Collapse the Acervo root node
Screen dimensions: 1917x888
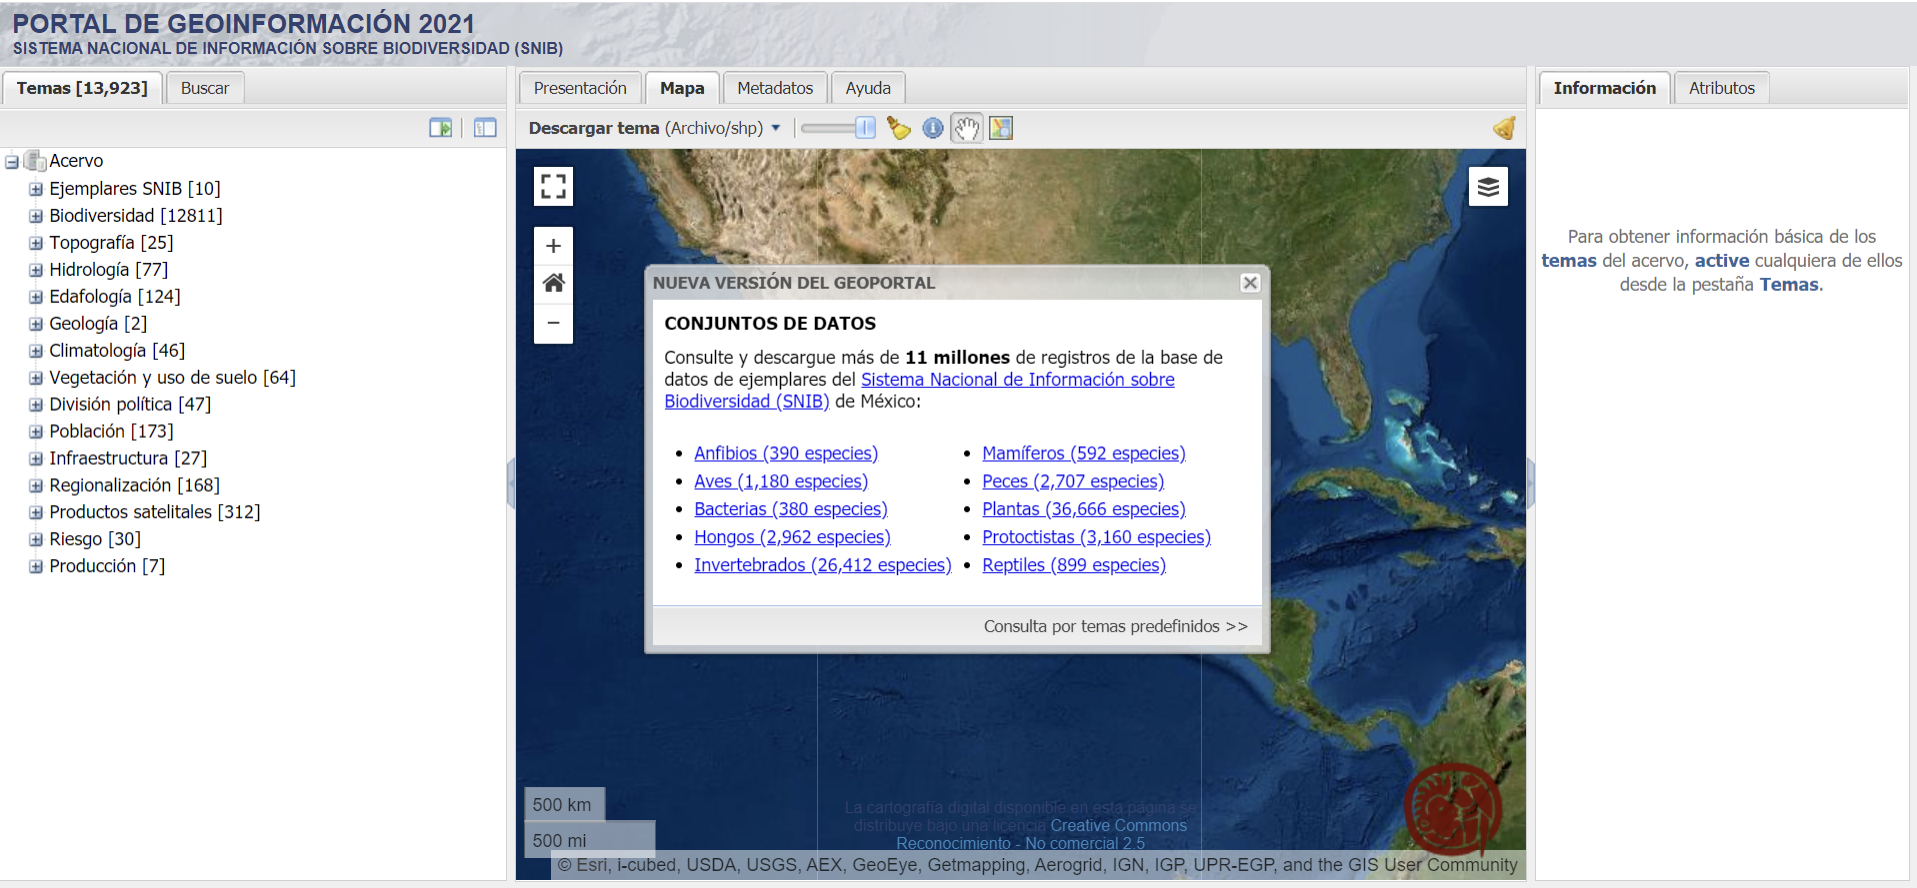[12, 162]
